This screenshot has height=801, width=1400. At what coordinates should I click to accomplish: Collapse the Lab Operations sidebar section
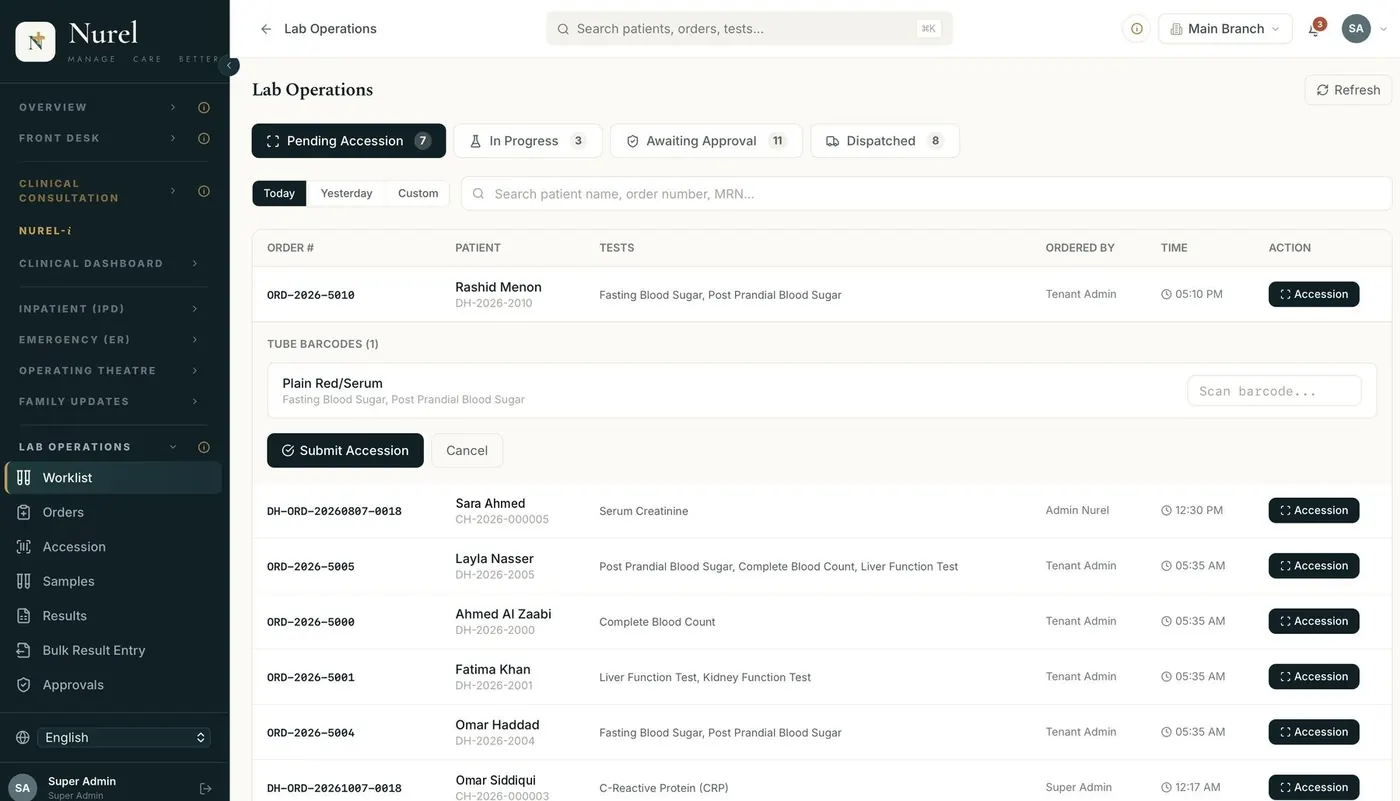click(x=173, y=447)
